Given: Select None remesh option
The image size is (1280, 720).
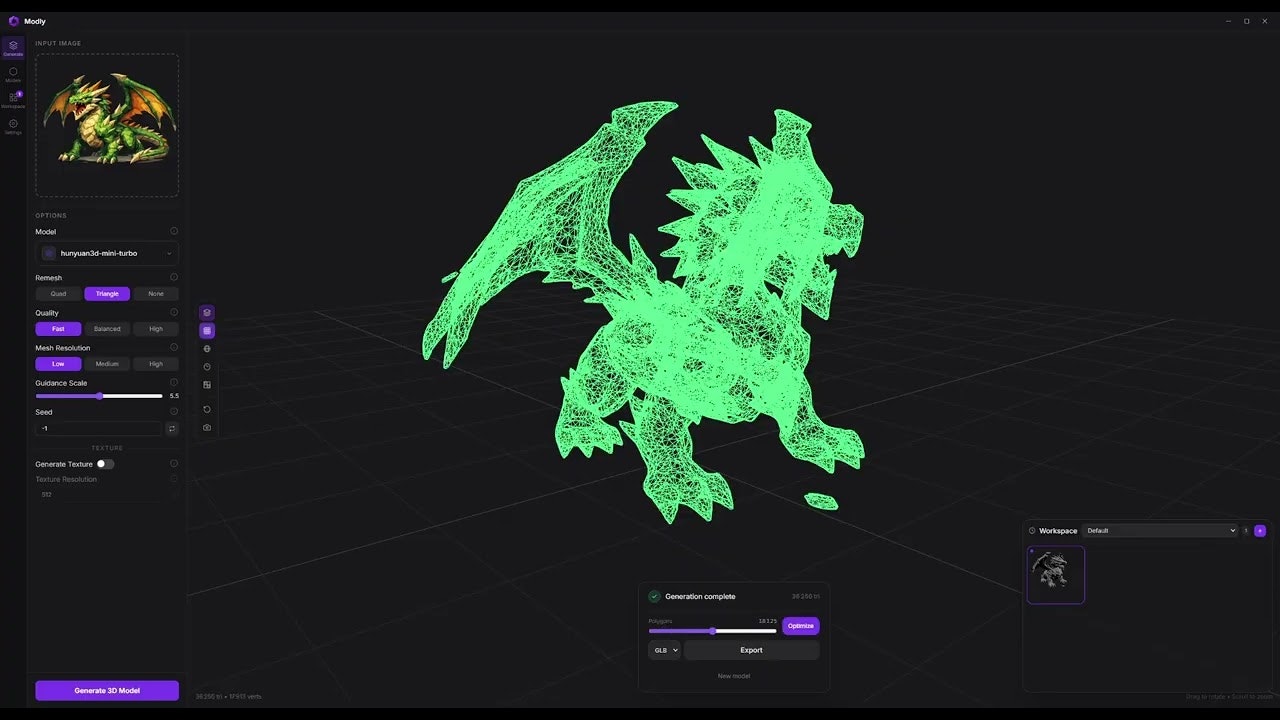Looking at the screenshot, I should click(x=156, y=294).
